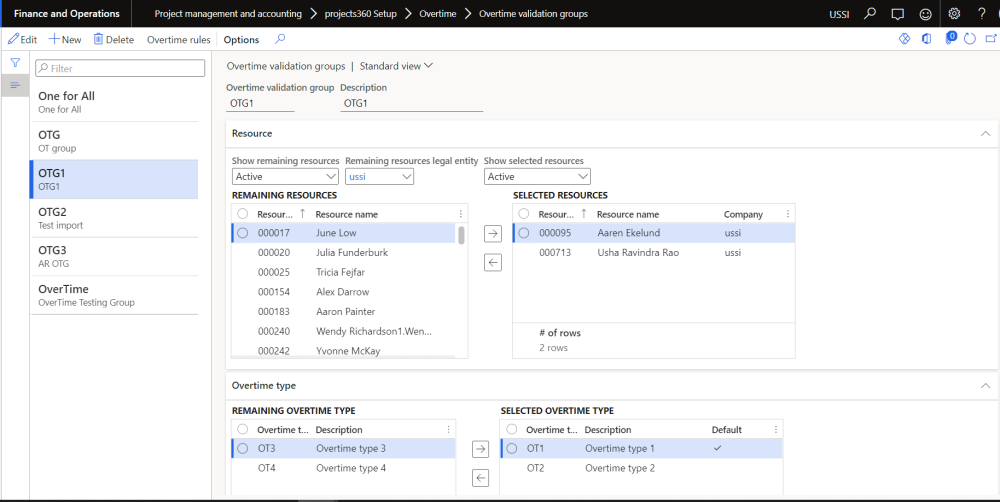
Task: Select row radio for June Low
Action: pos(243,233)
